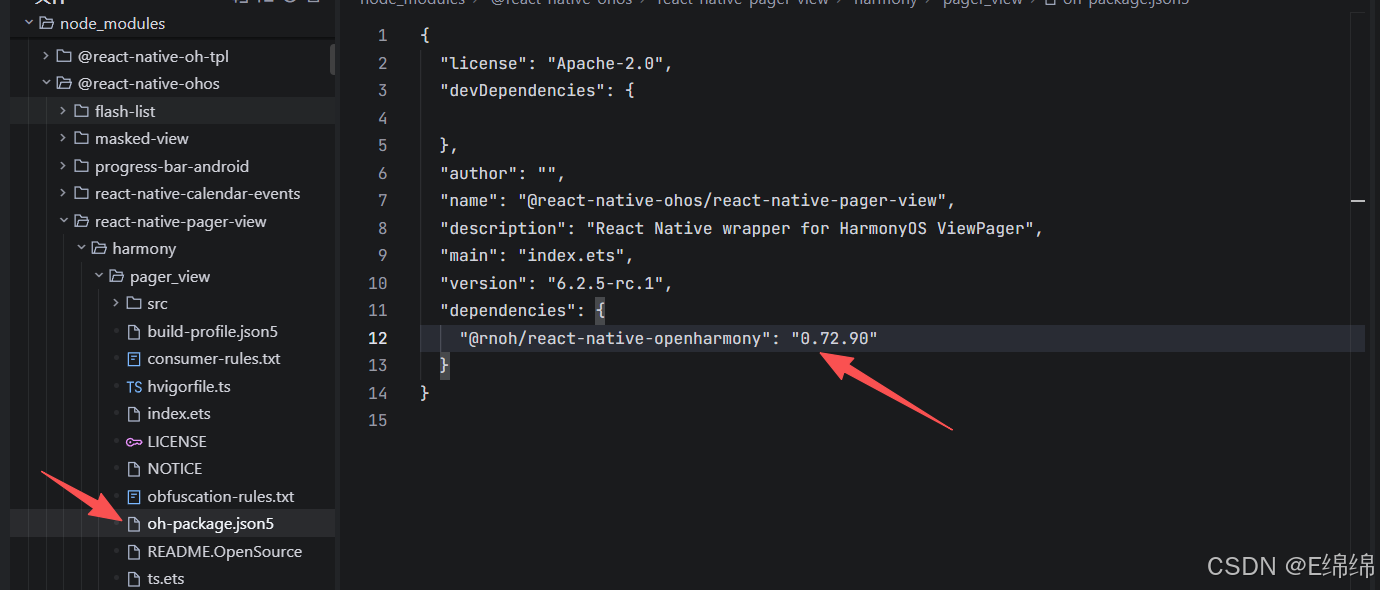Click the @react-native-ohos open-folder icon
The height and width of the screenshot is (590, 1380).
[x=64, y=83]
